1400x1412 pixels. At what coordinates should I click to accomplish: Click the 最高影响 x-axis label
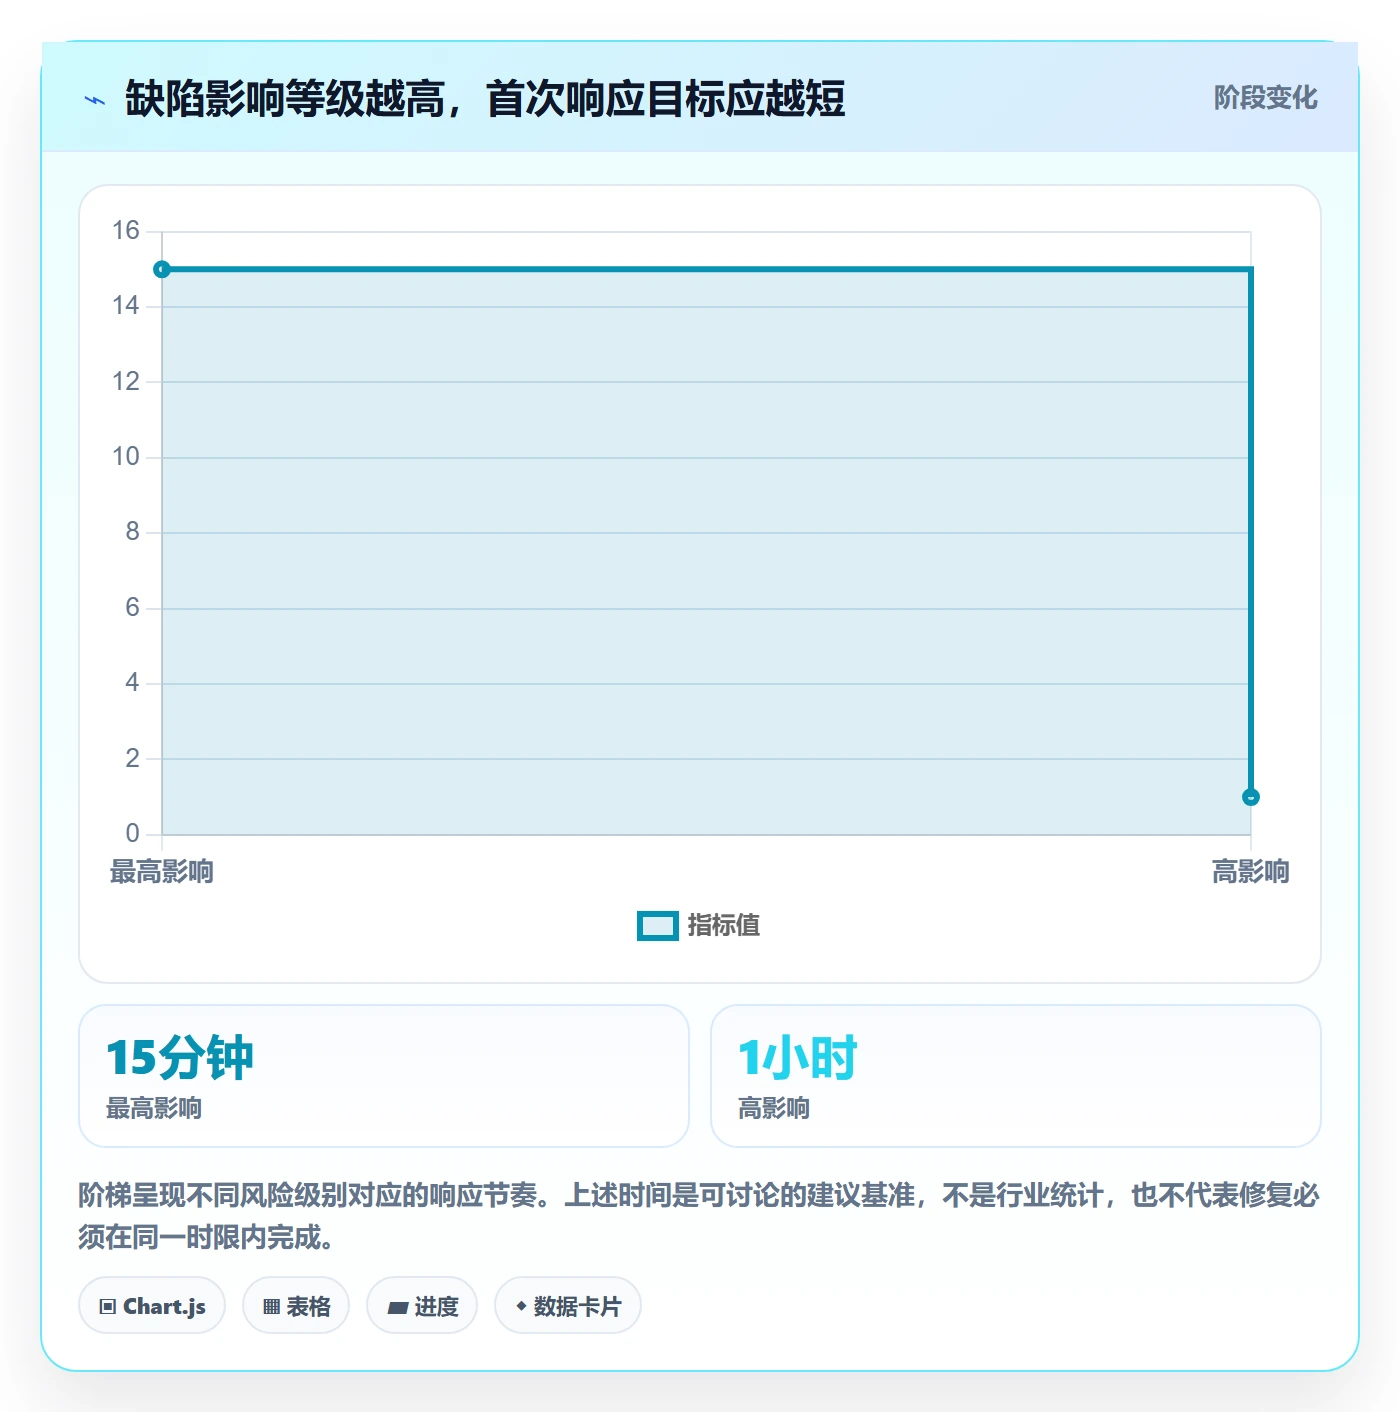pos(162,872)
